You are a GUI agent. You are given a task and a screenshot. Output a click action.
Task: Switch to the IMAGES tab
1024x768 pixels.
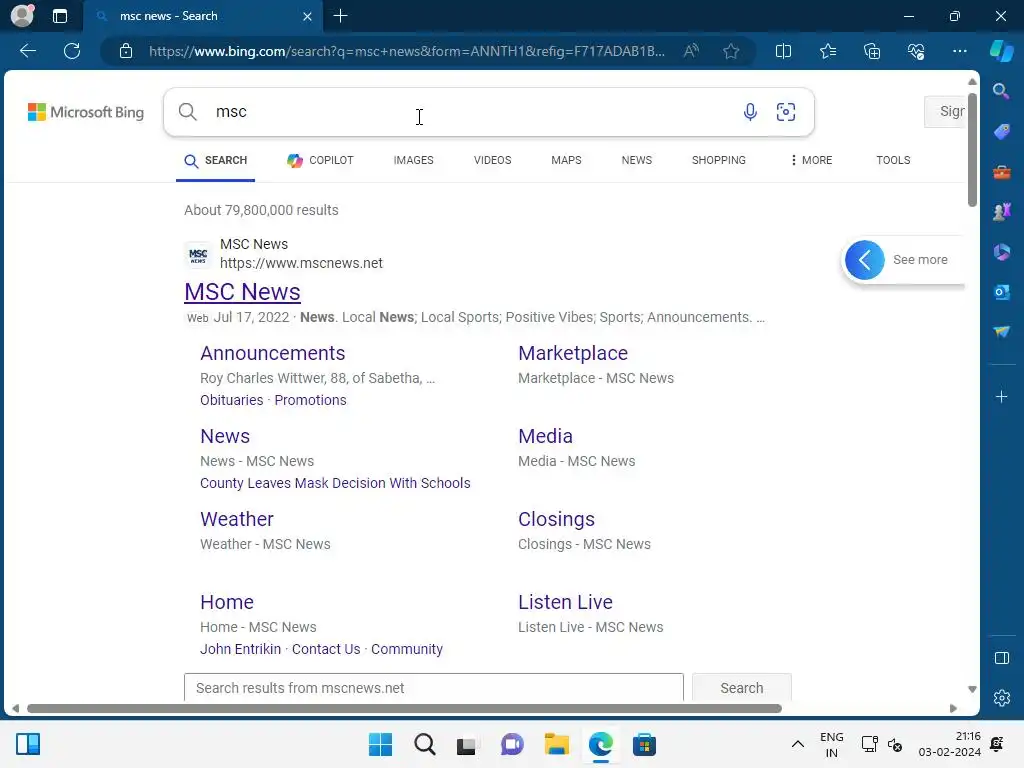point(413,160)
